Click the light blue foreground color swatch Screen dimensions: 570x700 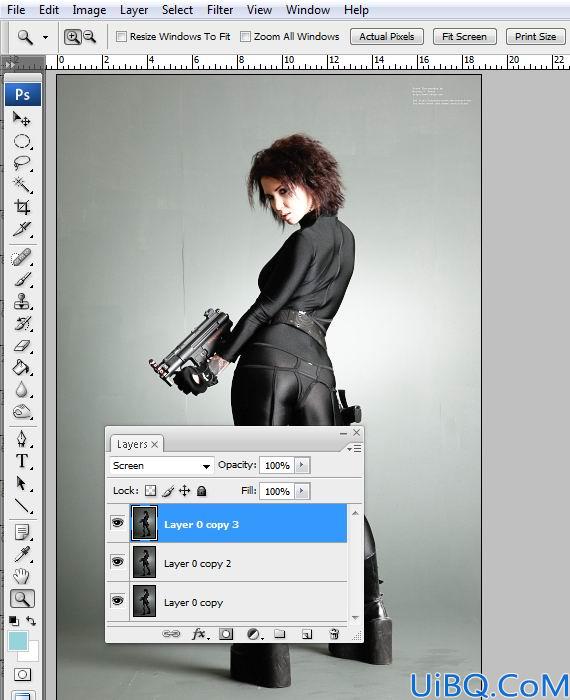pos(18,641)
